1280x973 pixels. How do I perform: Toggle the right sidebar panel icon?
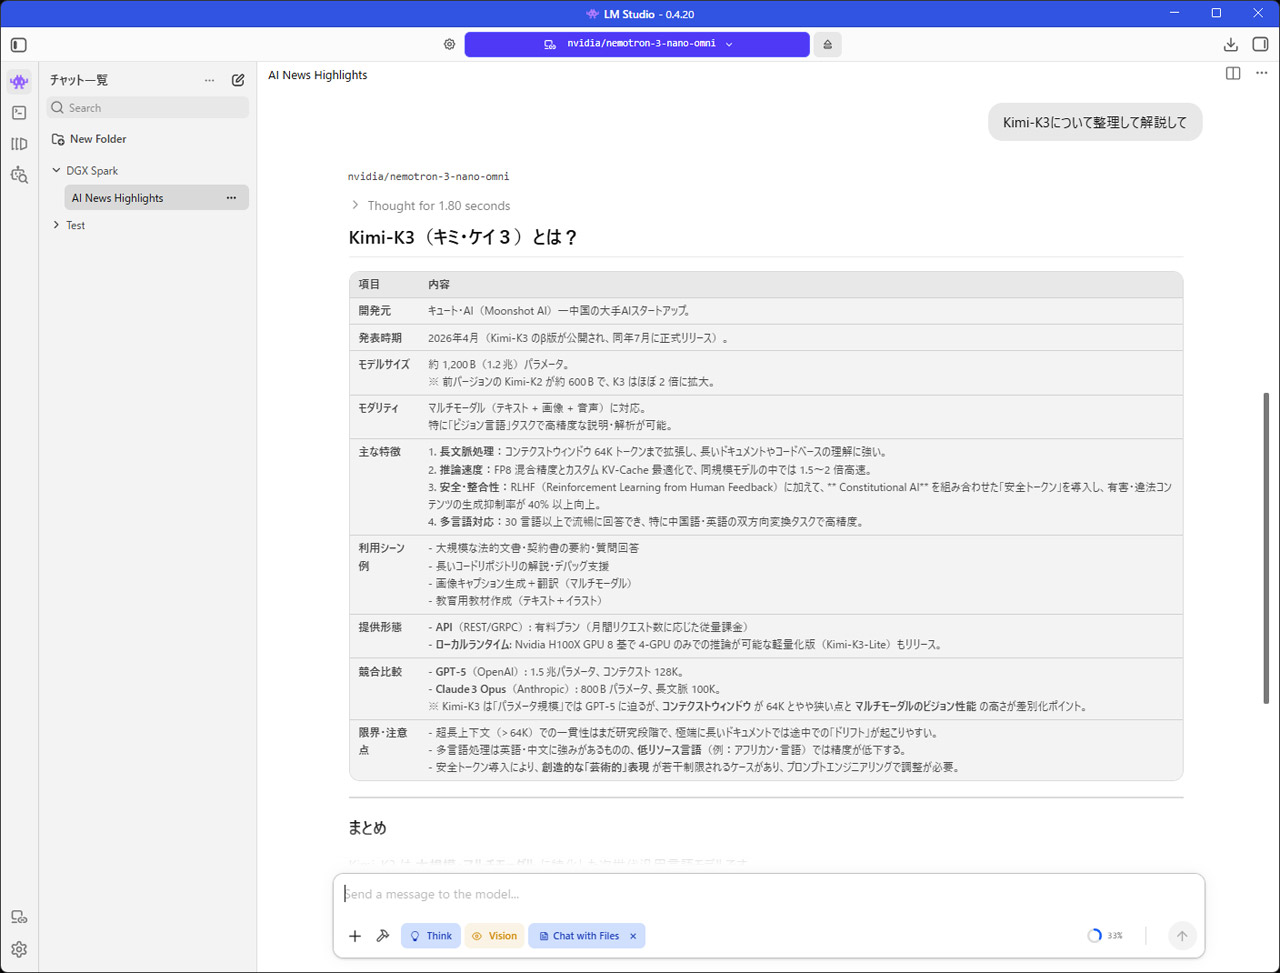[x=1260, y=45]
